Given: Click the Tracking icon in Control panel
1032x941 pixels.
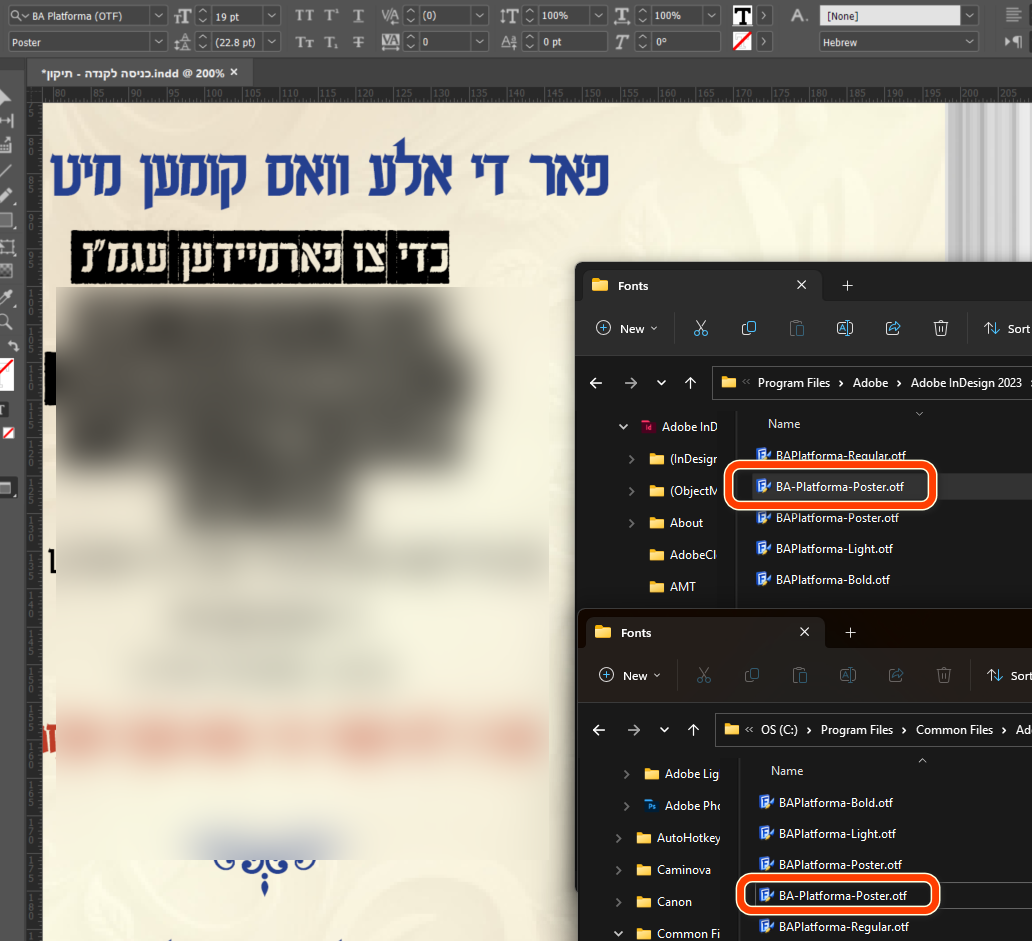Looking at the screenshot, I should [390, 41].
